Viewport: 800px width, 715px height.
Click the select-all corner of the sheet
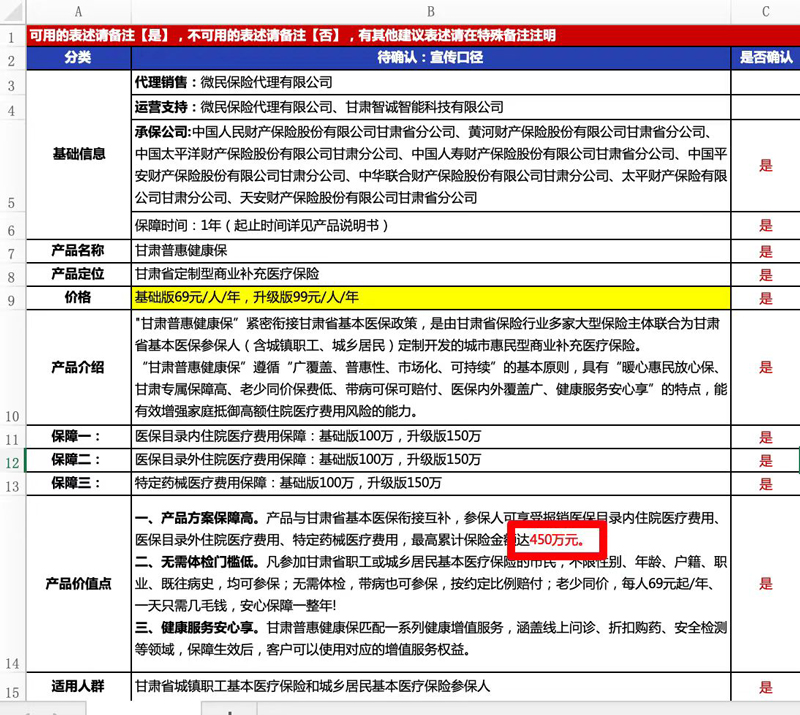11,11
